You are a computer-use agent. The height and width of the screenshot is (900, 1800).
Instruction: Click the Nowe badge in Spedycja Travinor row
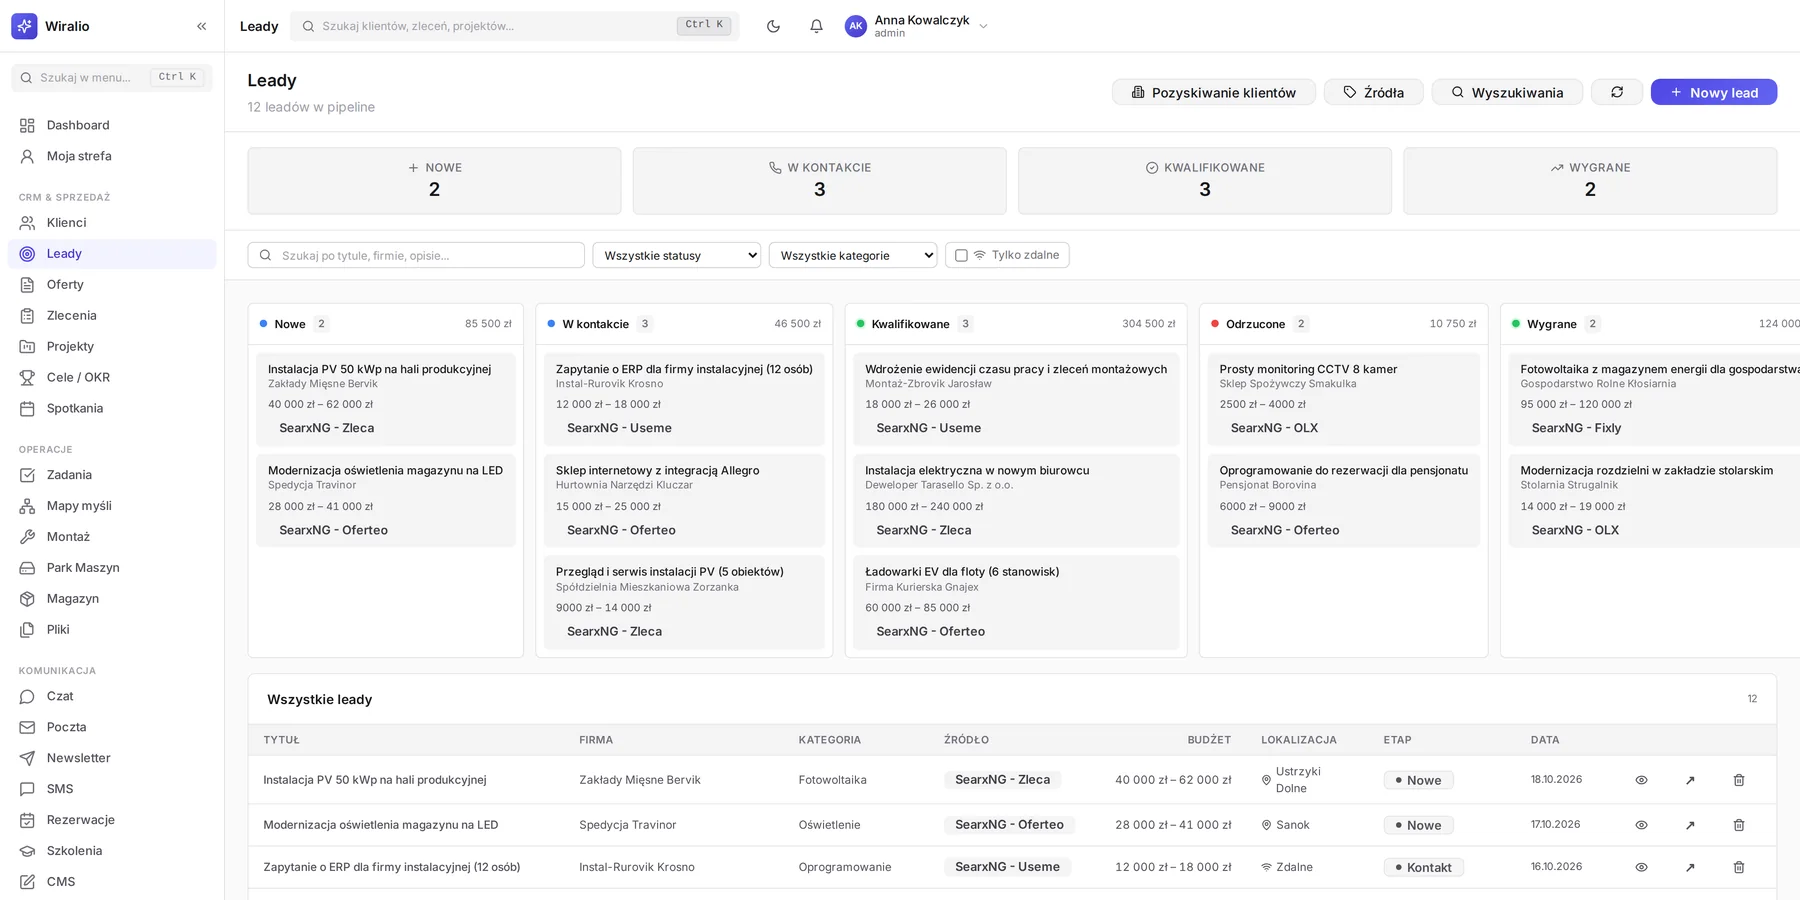1419,825
